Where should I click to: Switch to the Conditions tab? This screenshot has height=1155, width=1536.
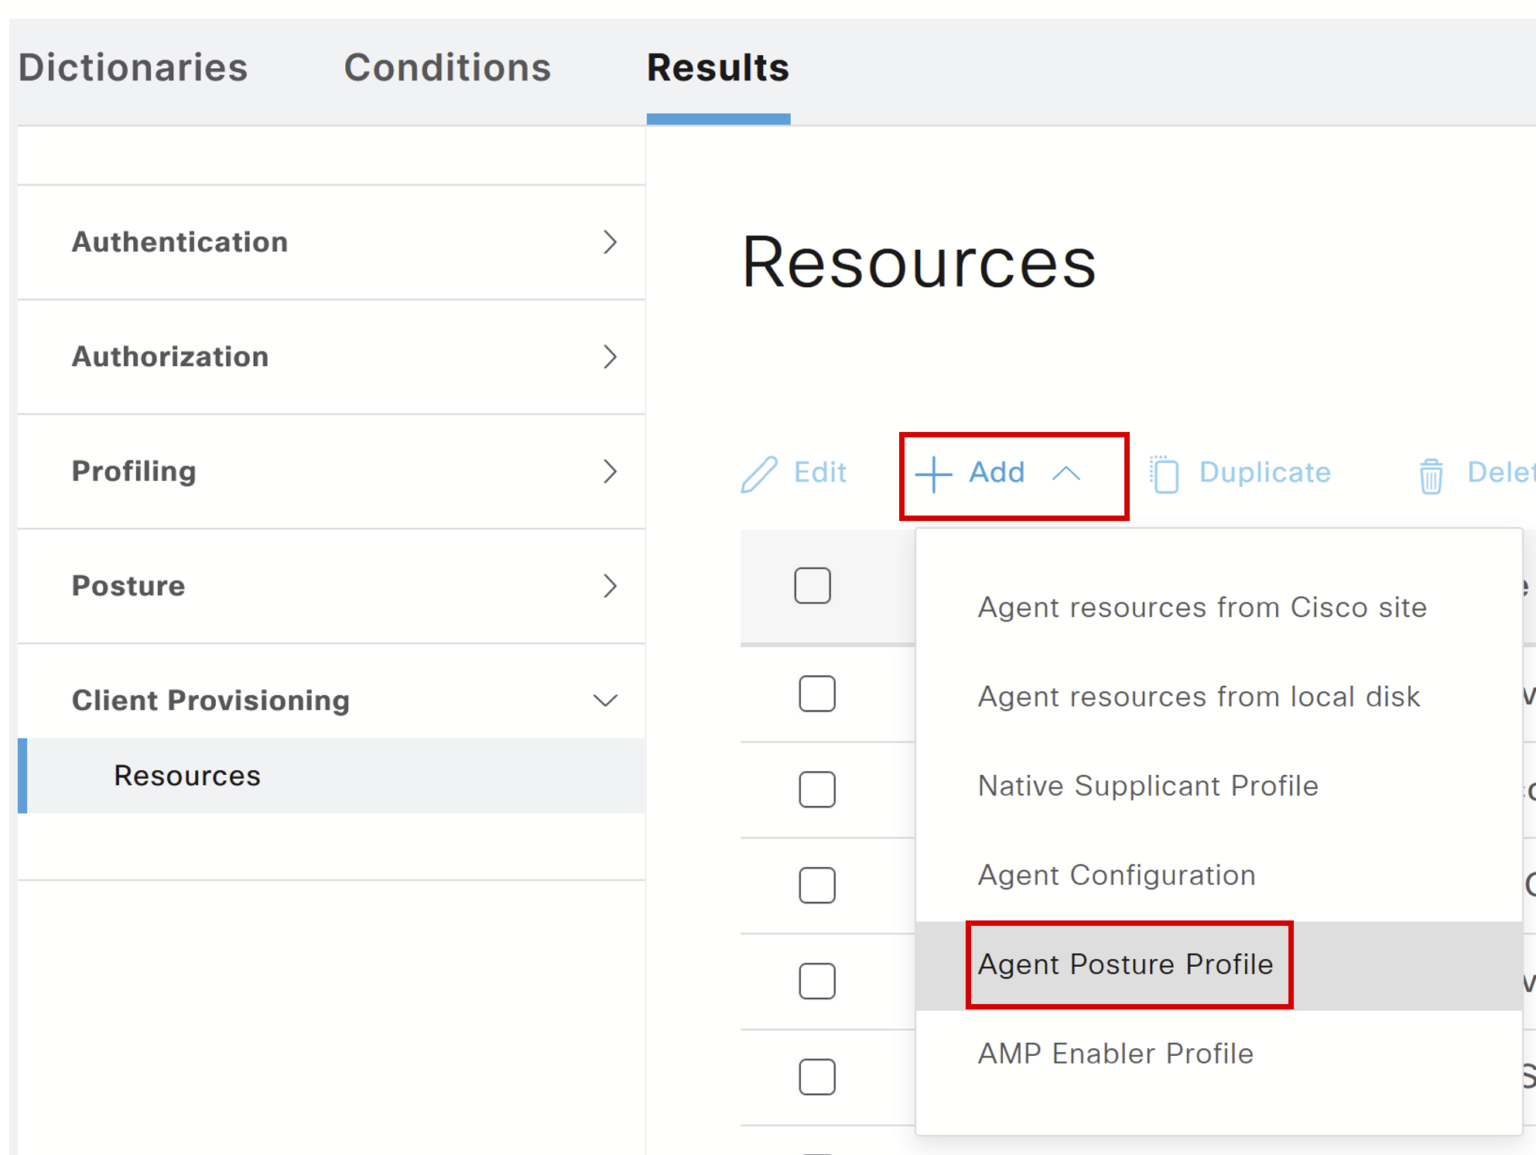(x=447, y=67)
